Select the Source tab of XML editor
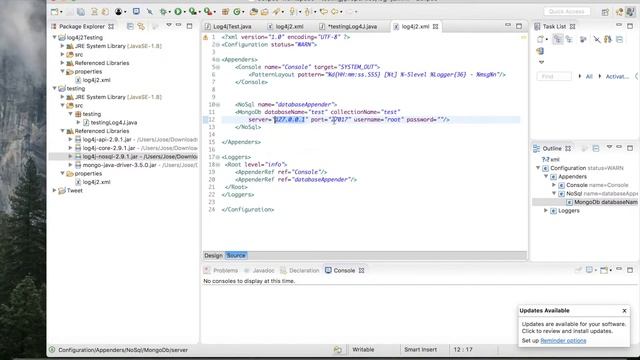This screenshot has width=640, height=360. (x=236, y=256)
